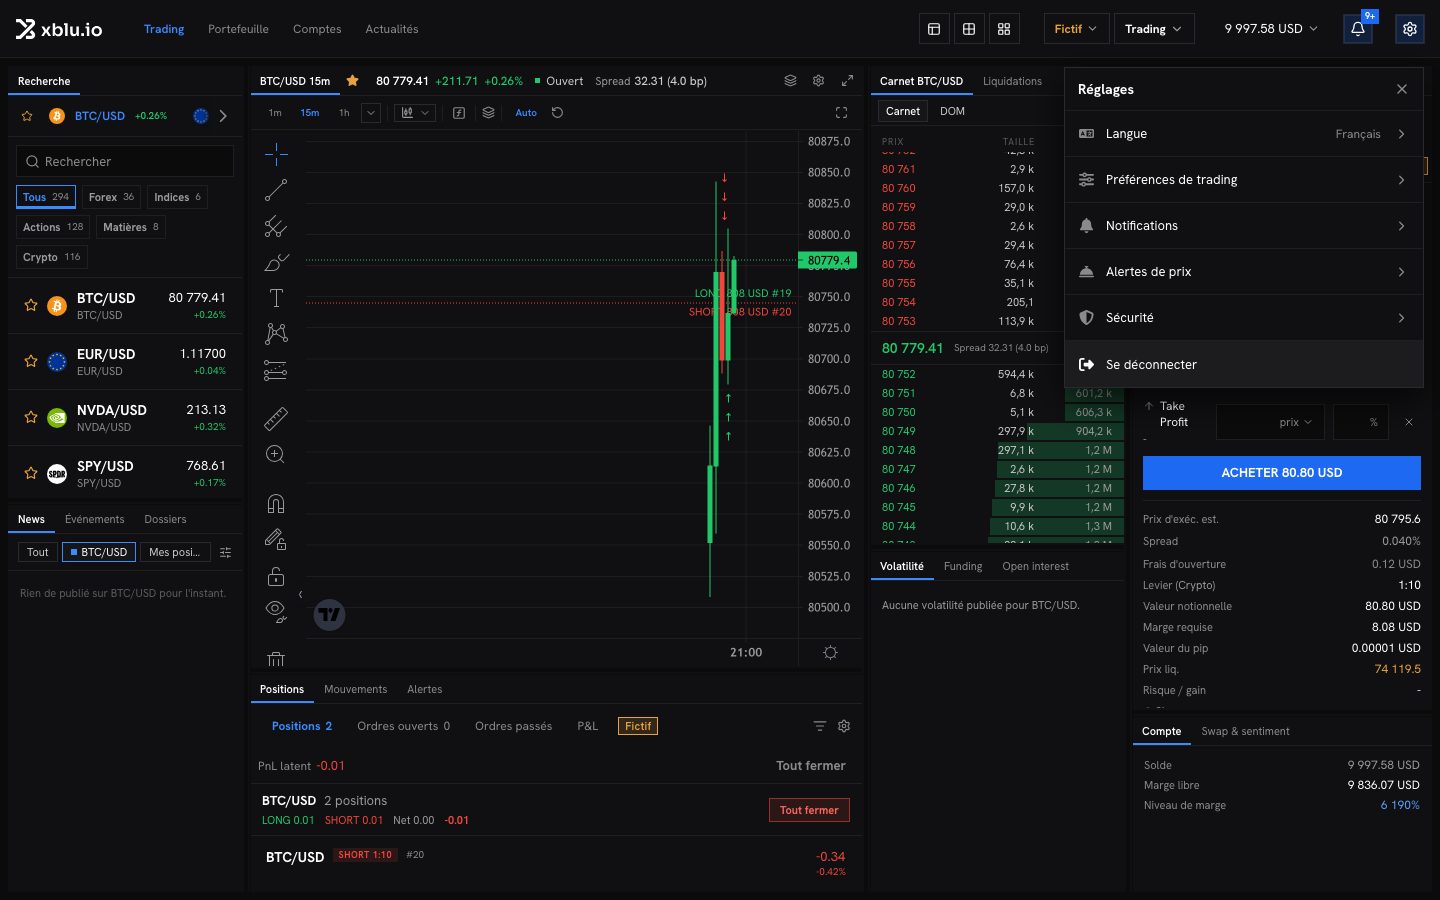Open positions panel gear settings
Screen dimensions: 1440x900
pyautogui.click(x=844, y=726)
